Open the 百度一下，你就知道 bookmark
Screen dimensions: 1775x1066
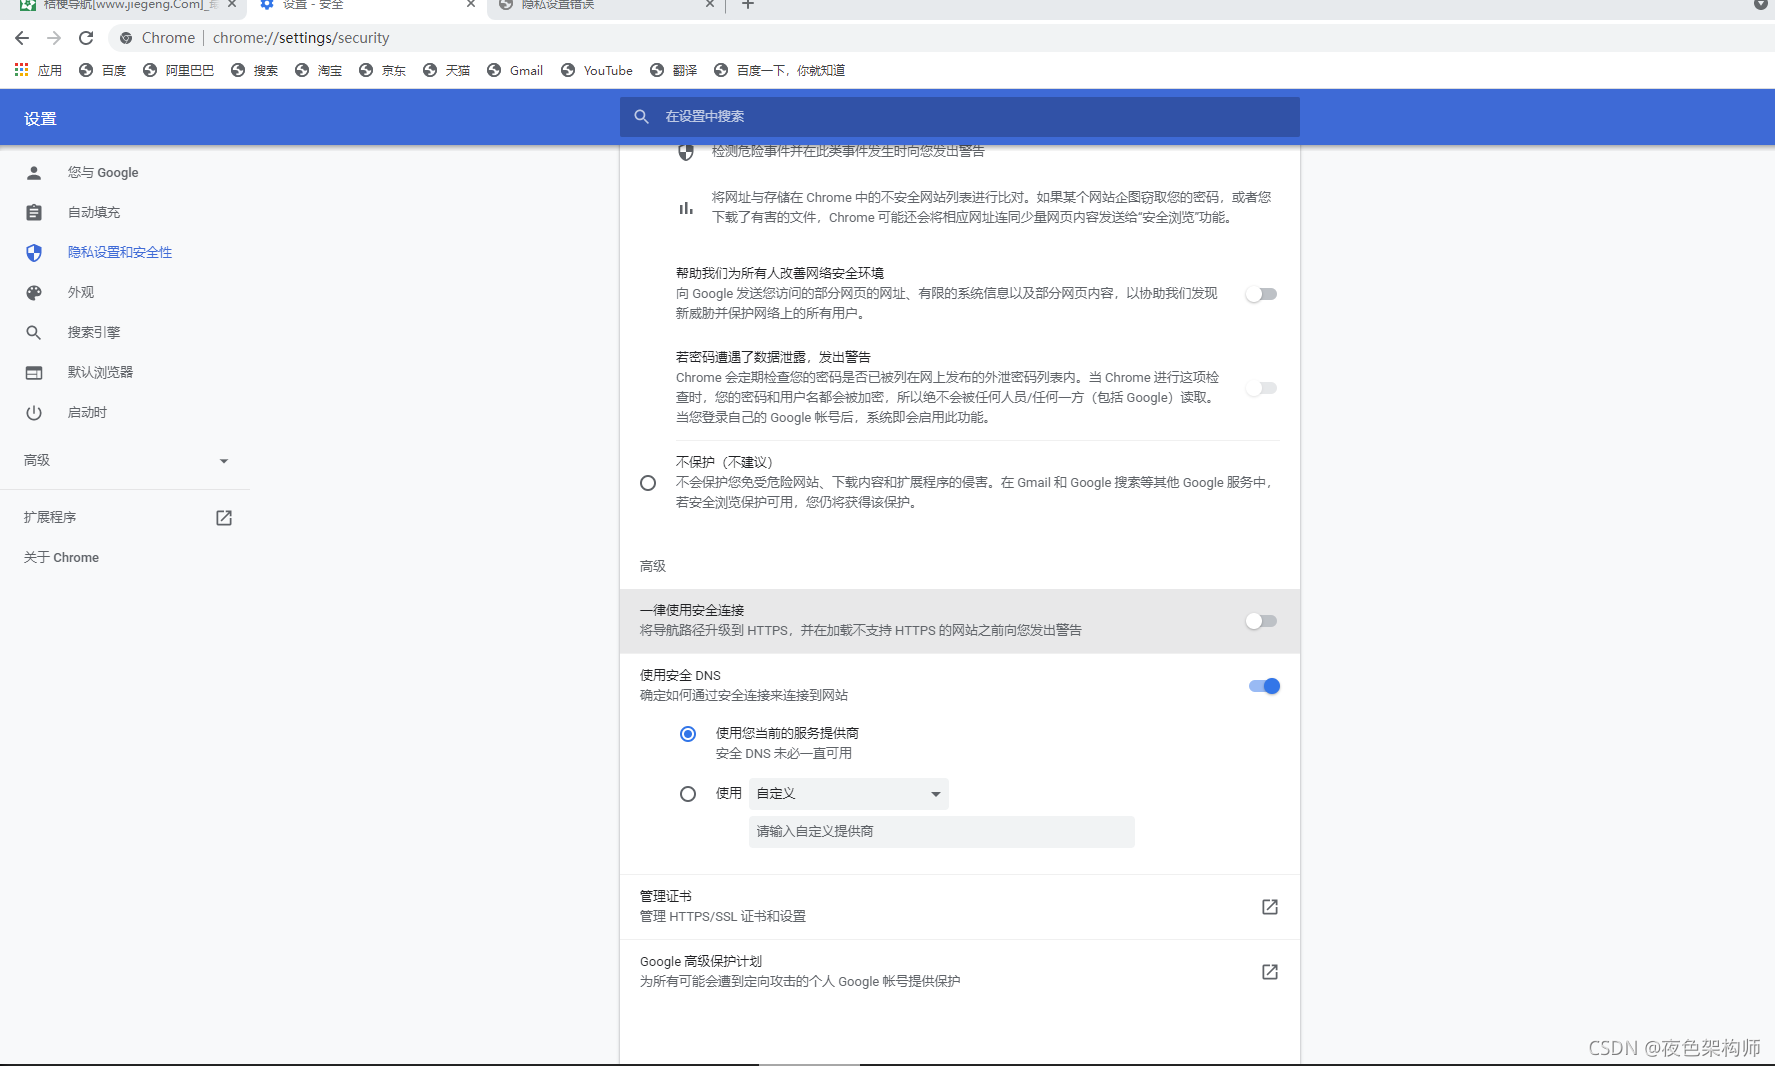tap(779, 70)
